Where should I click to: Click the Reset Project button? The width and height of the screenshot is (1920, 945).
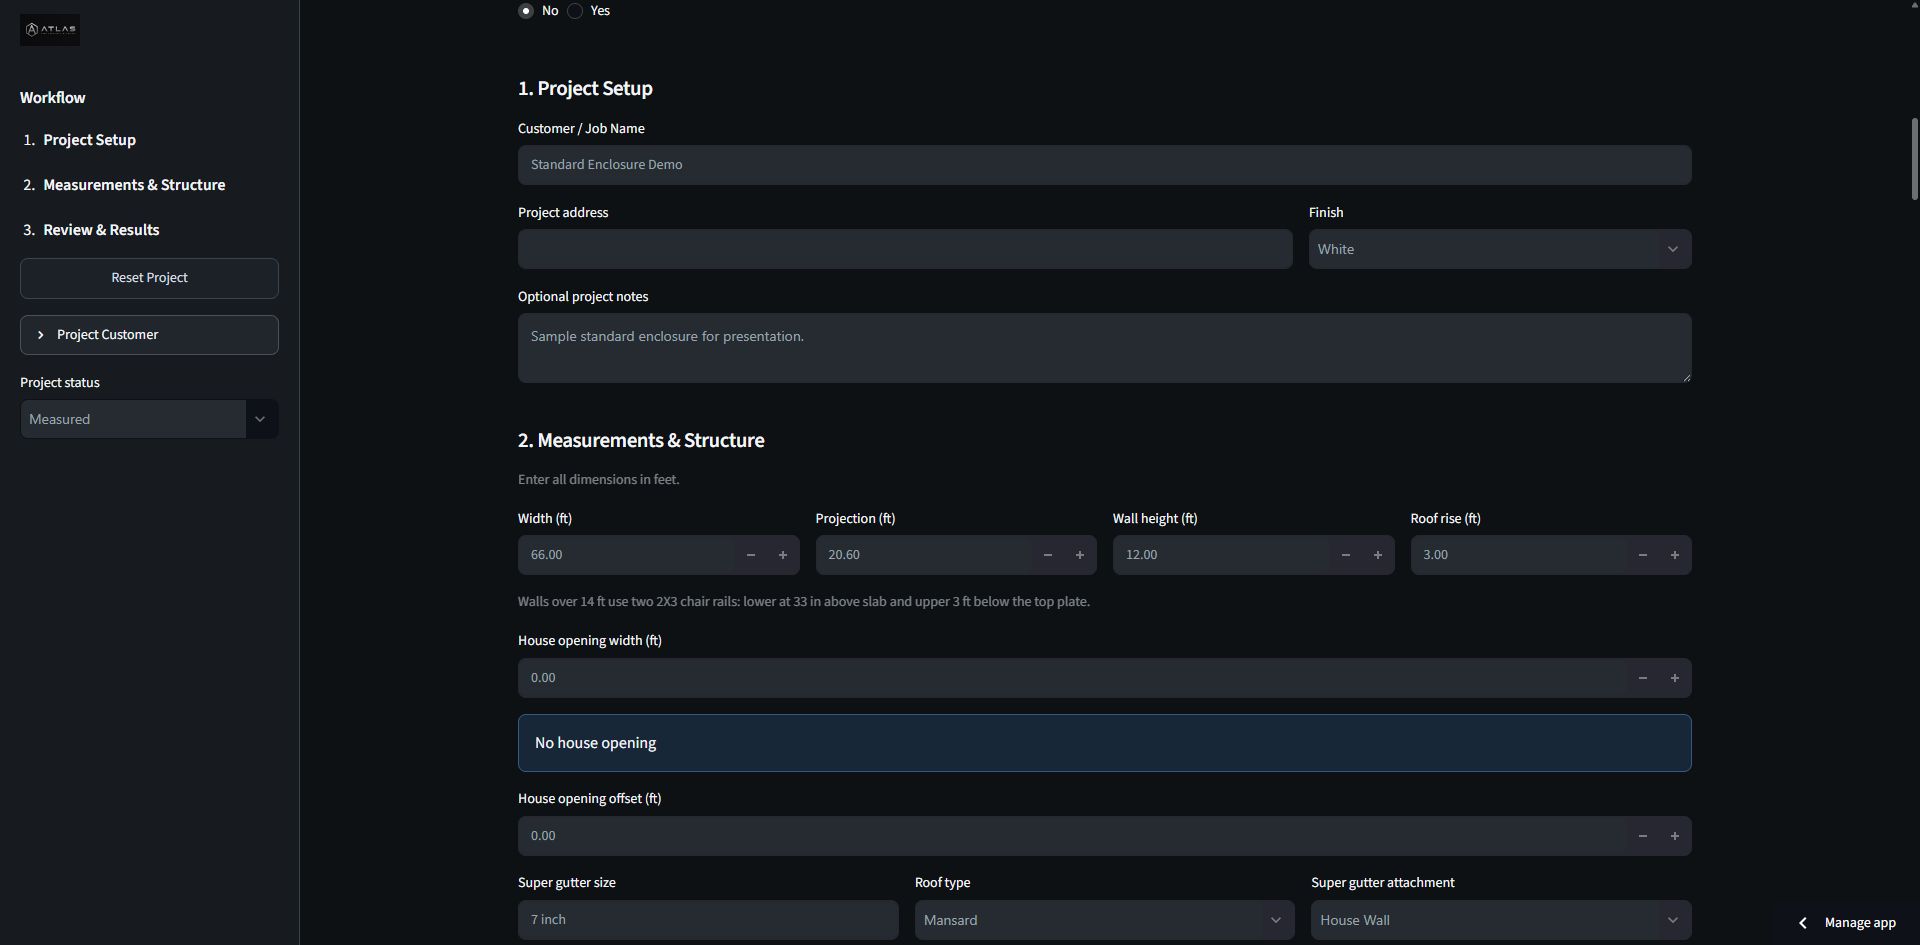149,278
